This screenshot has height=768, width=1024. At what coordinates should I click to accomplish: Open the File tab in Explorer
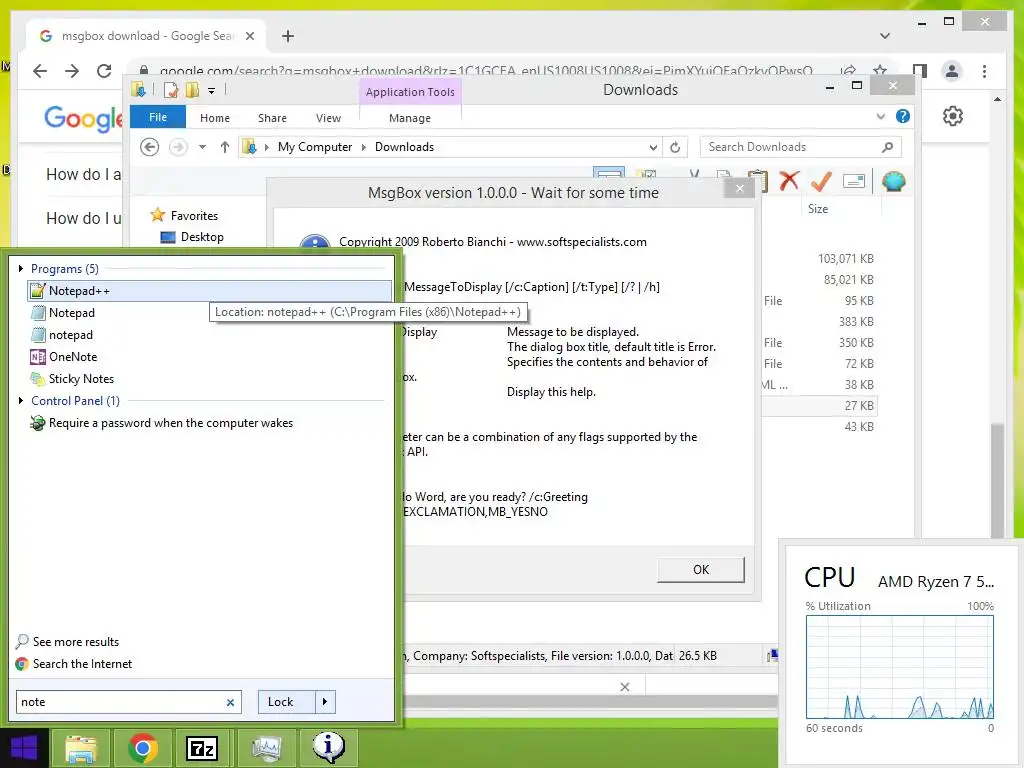158,117
